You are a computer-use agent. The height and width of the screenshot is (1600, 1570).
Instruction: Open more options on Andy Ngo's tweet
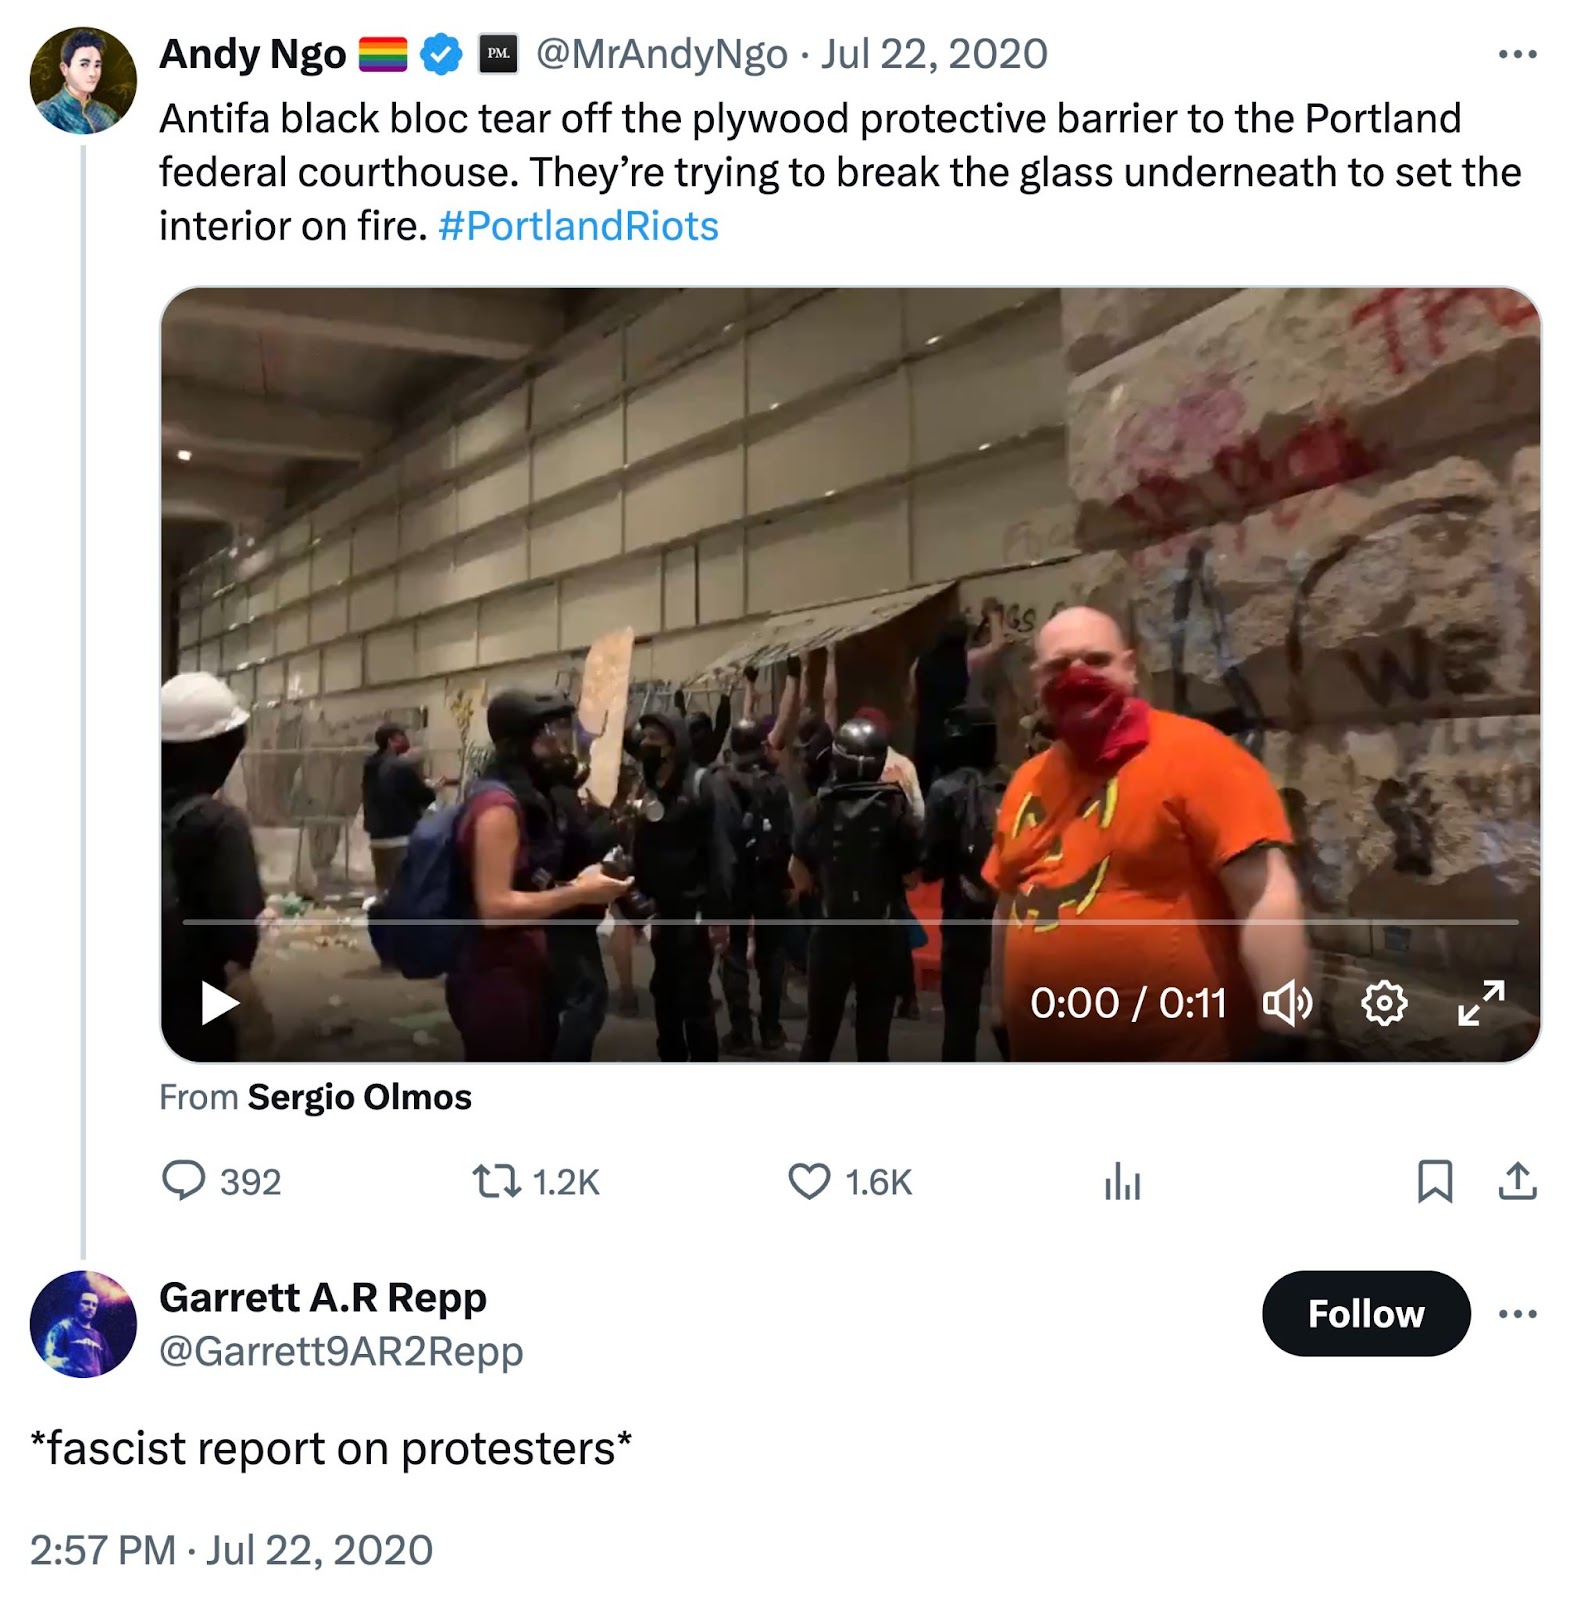coord(1517,54)
